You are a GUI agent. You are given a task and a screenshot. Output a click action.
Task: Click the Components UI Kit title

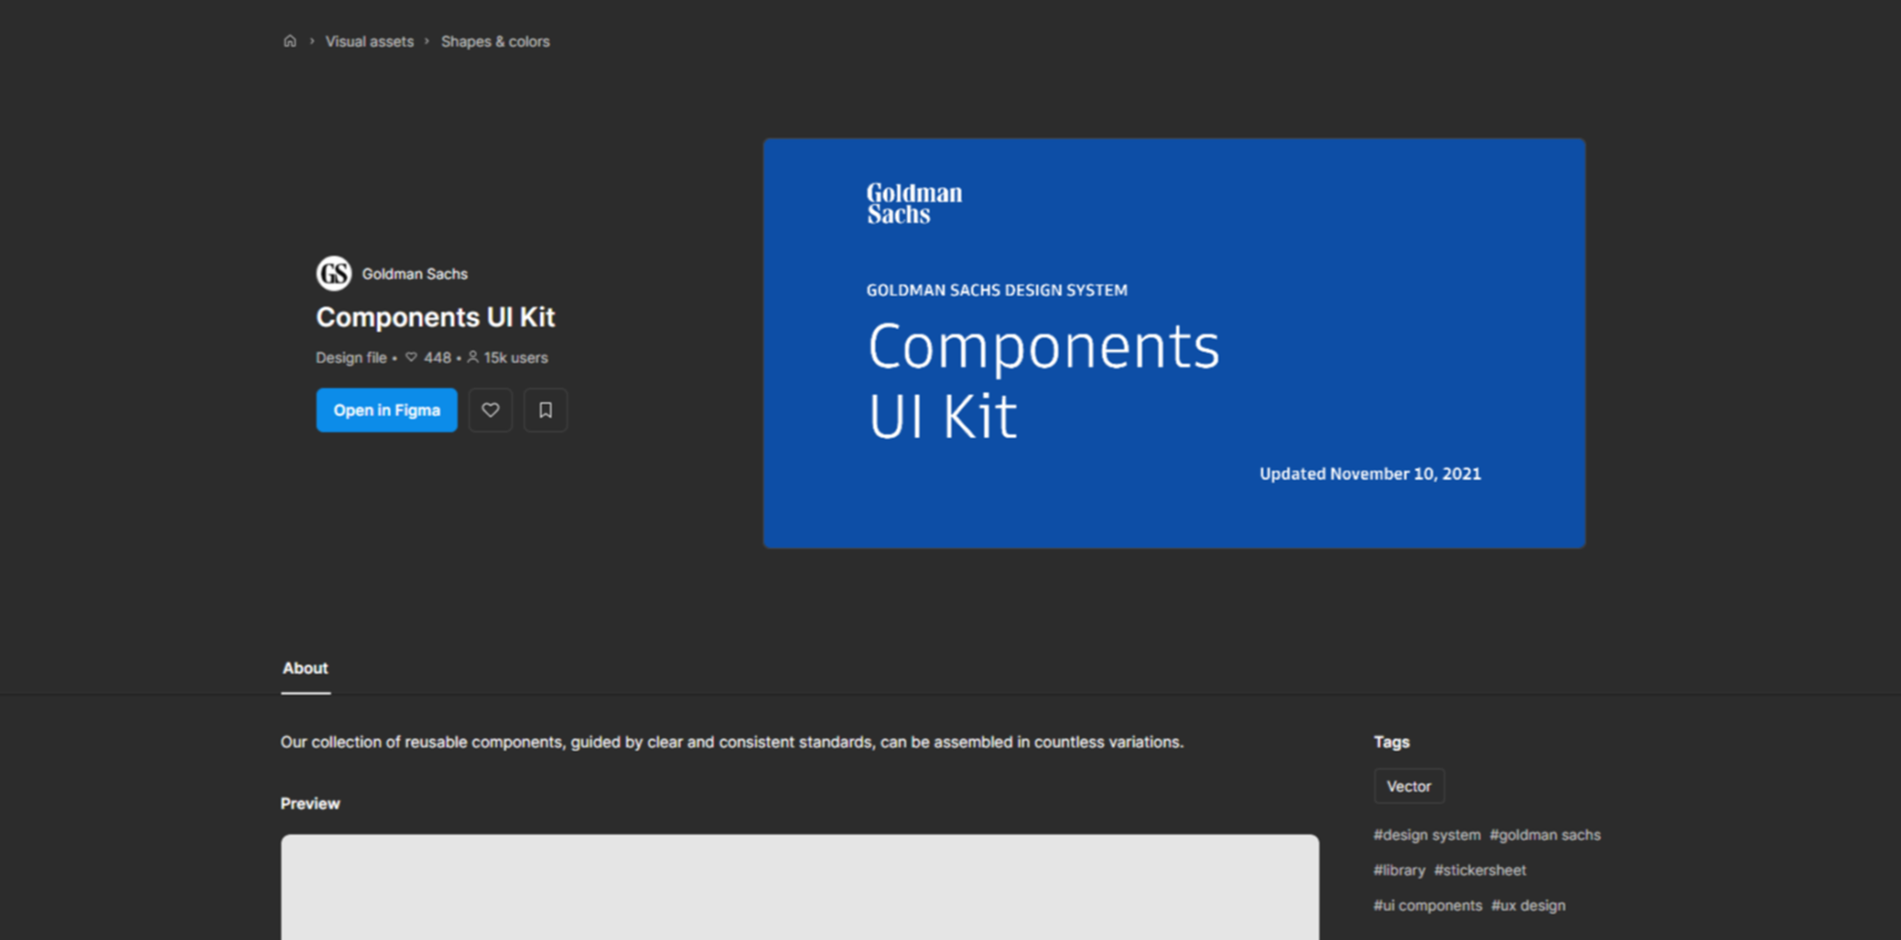pyautogui.click(x=435, y=317)
